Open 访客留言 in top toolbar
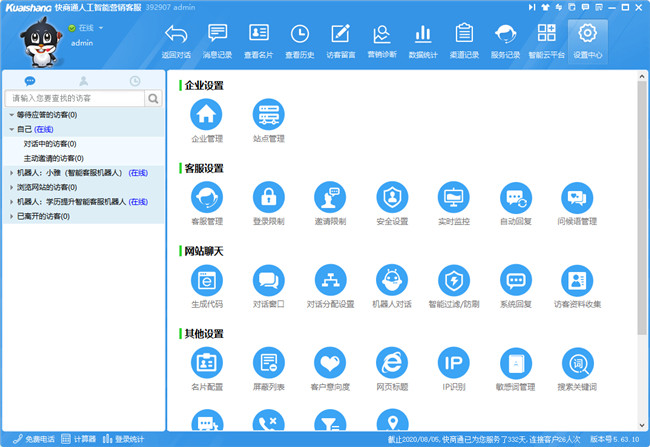The width and height of the screenshot is (650, 447). tap(340, 41)
